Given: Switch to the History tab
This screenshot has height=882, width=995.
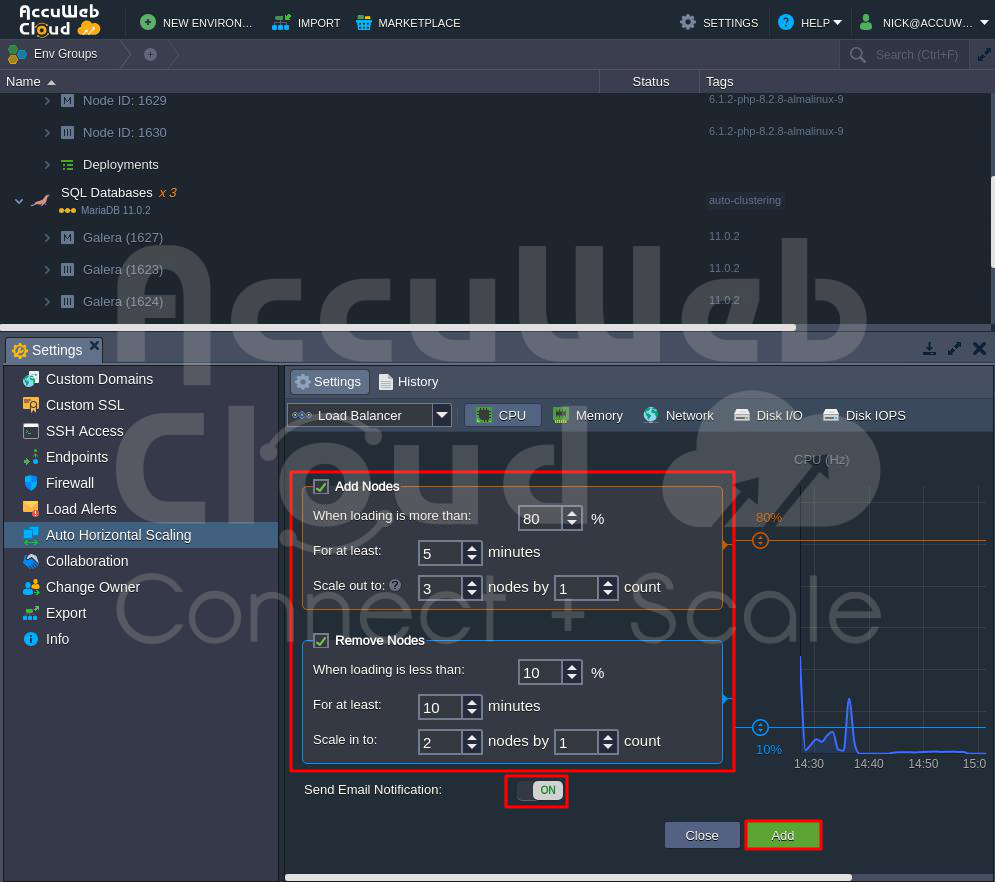Looking at the screenshot, I should point(408,381).
